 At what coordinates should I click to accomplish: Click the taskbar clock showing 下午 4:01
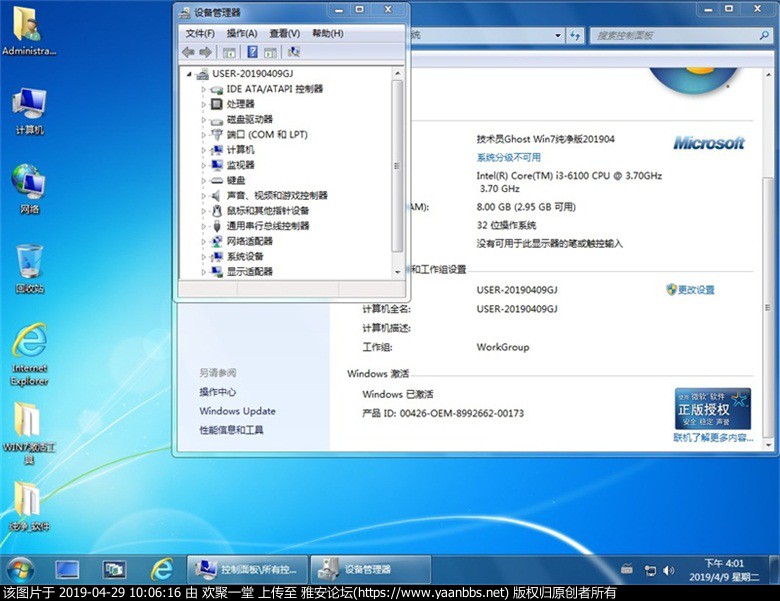(x=724, y=570)
